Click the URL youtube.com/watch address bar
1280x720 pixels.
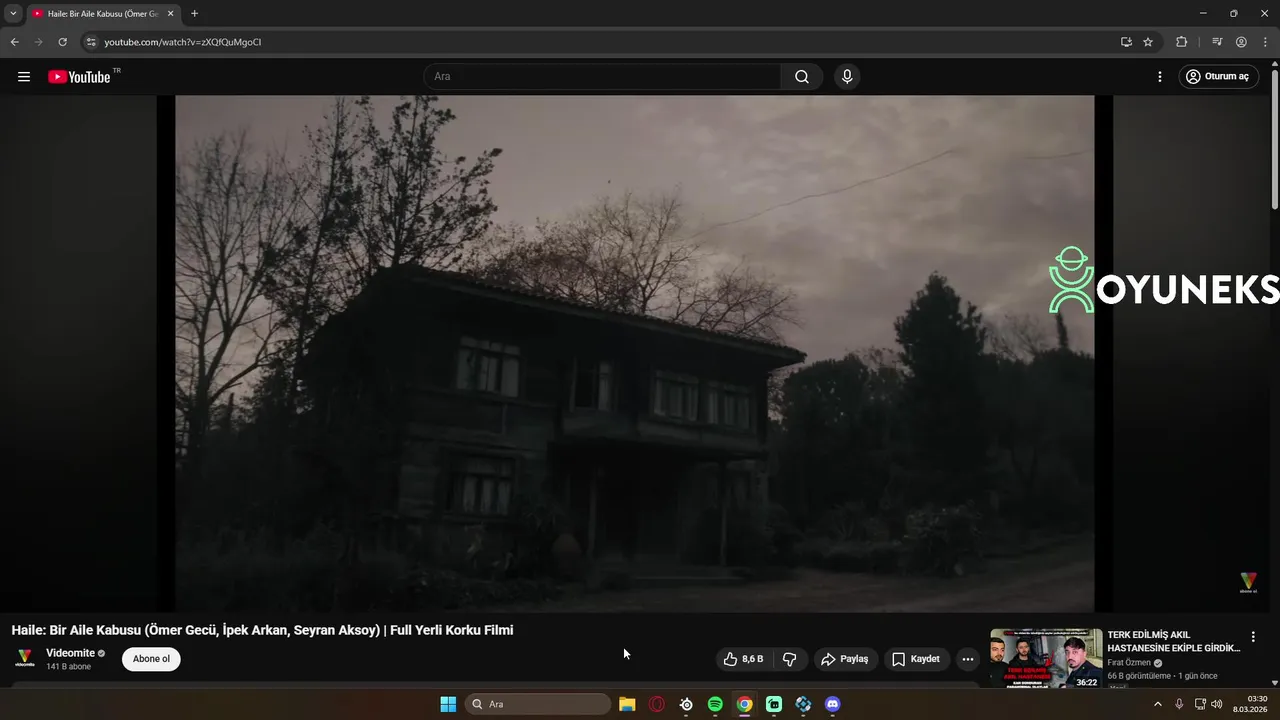[182, 42]
